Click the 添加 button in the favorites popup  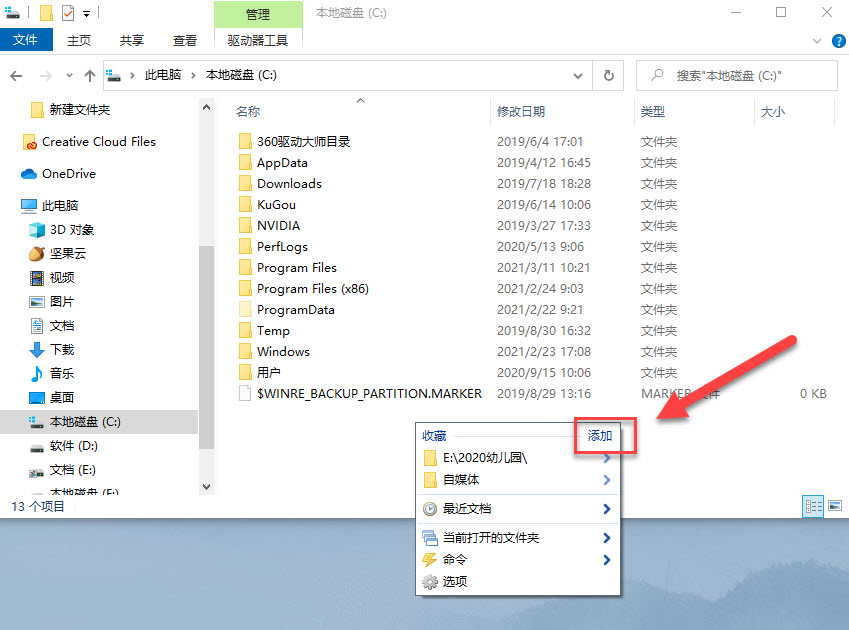point(600,436)
